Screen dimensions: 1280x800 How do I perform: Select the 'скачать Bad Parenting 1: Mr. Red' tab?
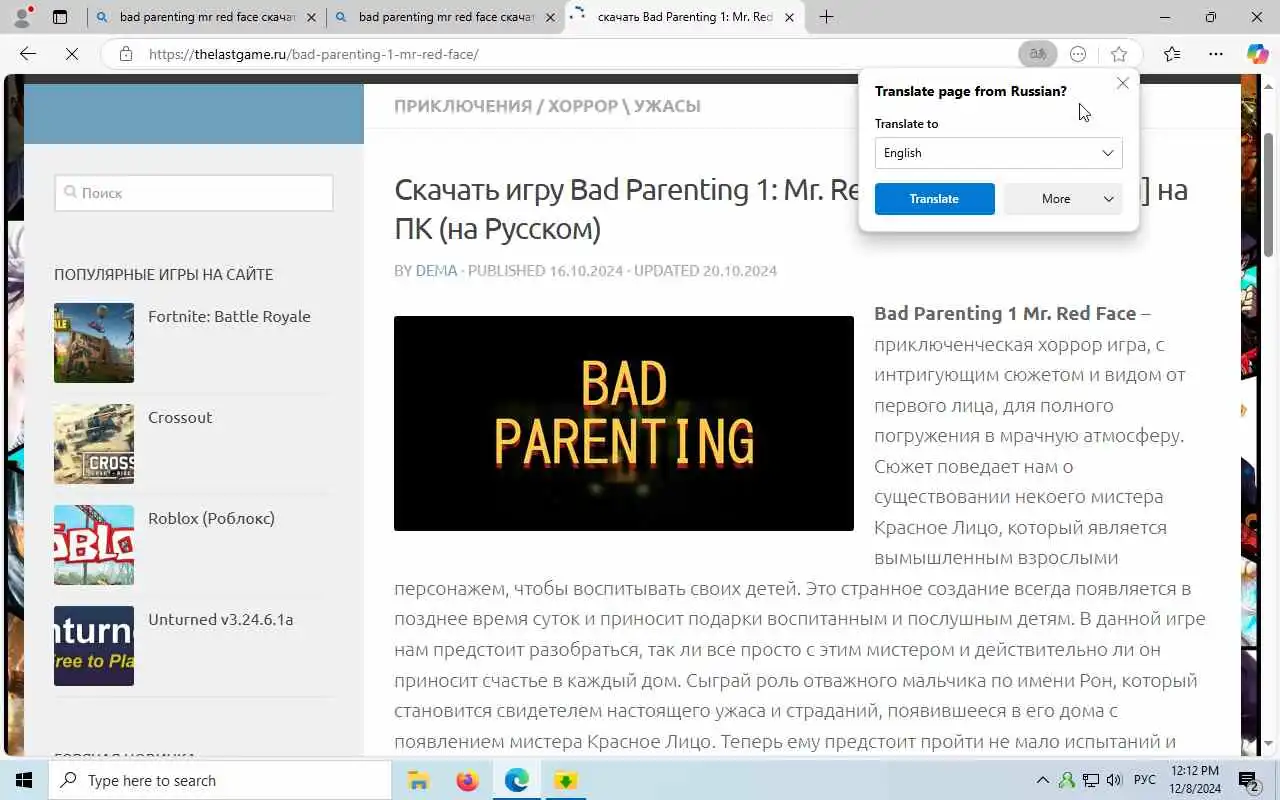pyautogui.click(x=685, y=17)
